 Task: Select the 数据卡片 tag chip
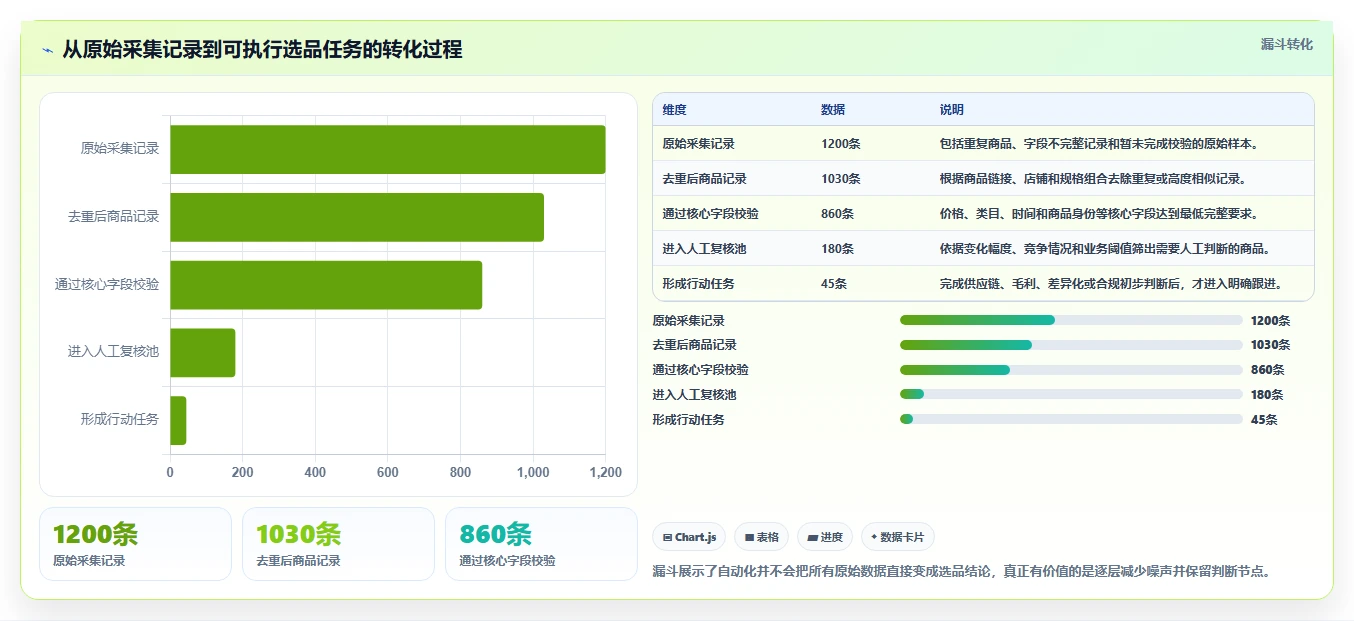(x=897, y=537)
